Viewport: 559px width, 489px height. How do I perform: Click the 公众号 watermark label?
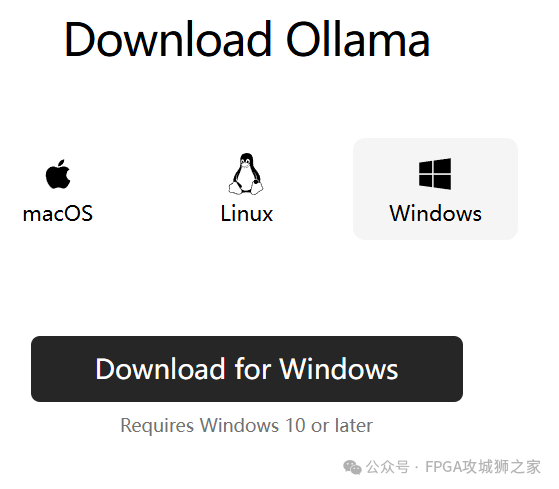pos(388,467)
